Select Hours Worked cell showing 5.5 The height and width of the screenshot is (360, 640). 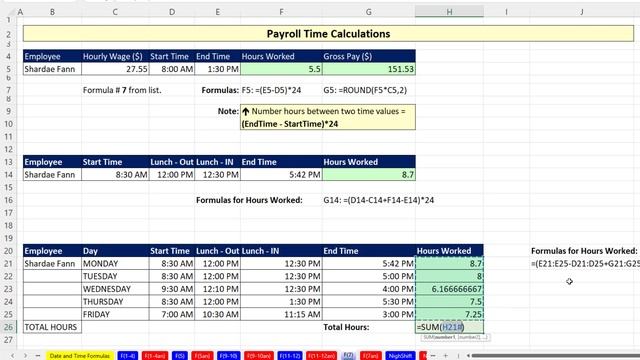[281, 69]
